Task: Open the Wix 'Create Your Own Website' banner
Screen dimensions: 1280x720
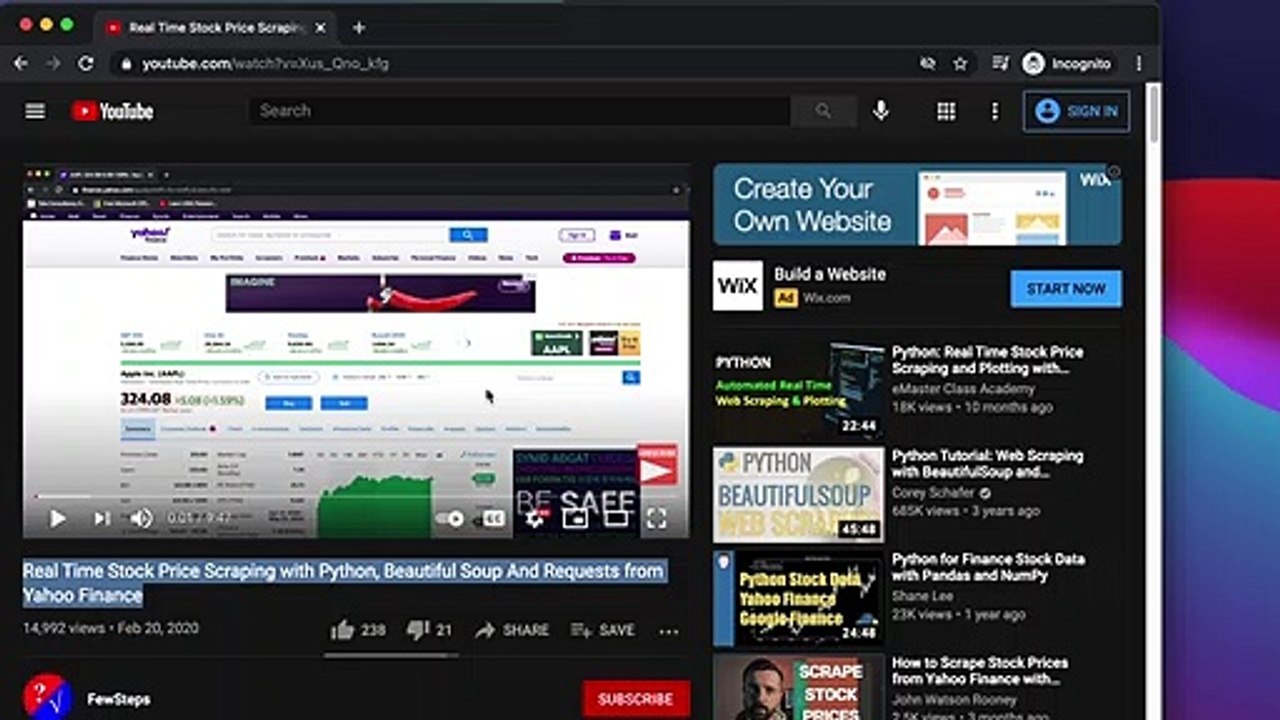Action: [x=917, y=205]
